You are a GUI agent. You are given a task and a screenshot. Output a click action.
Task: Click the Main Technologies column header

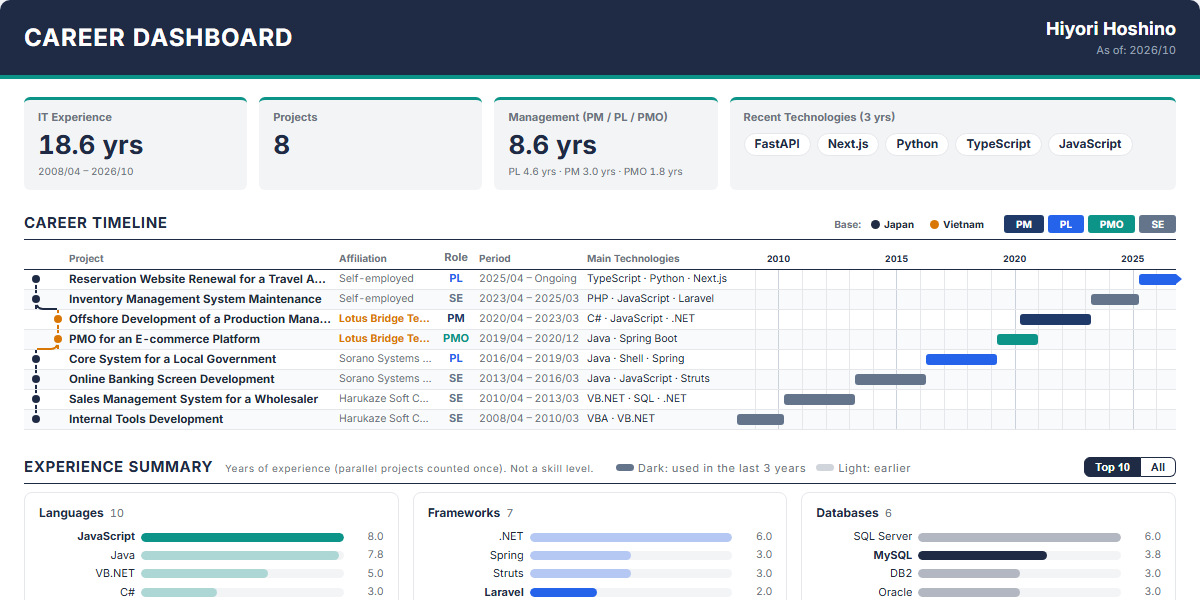click(x=633, y=259)
